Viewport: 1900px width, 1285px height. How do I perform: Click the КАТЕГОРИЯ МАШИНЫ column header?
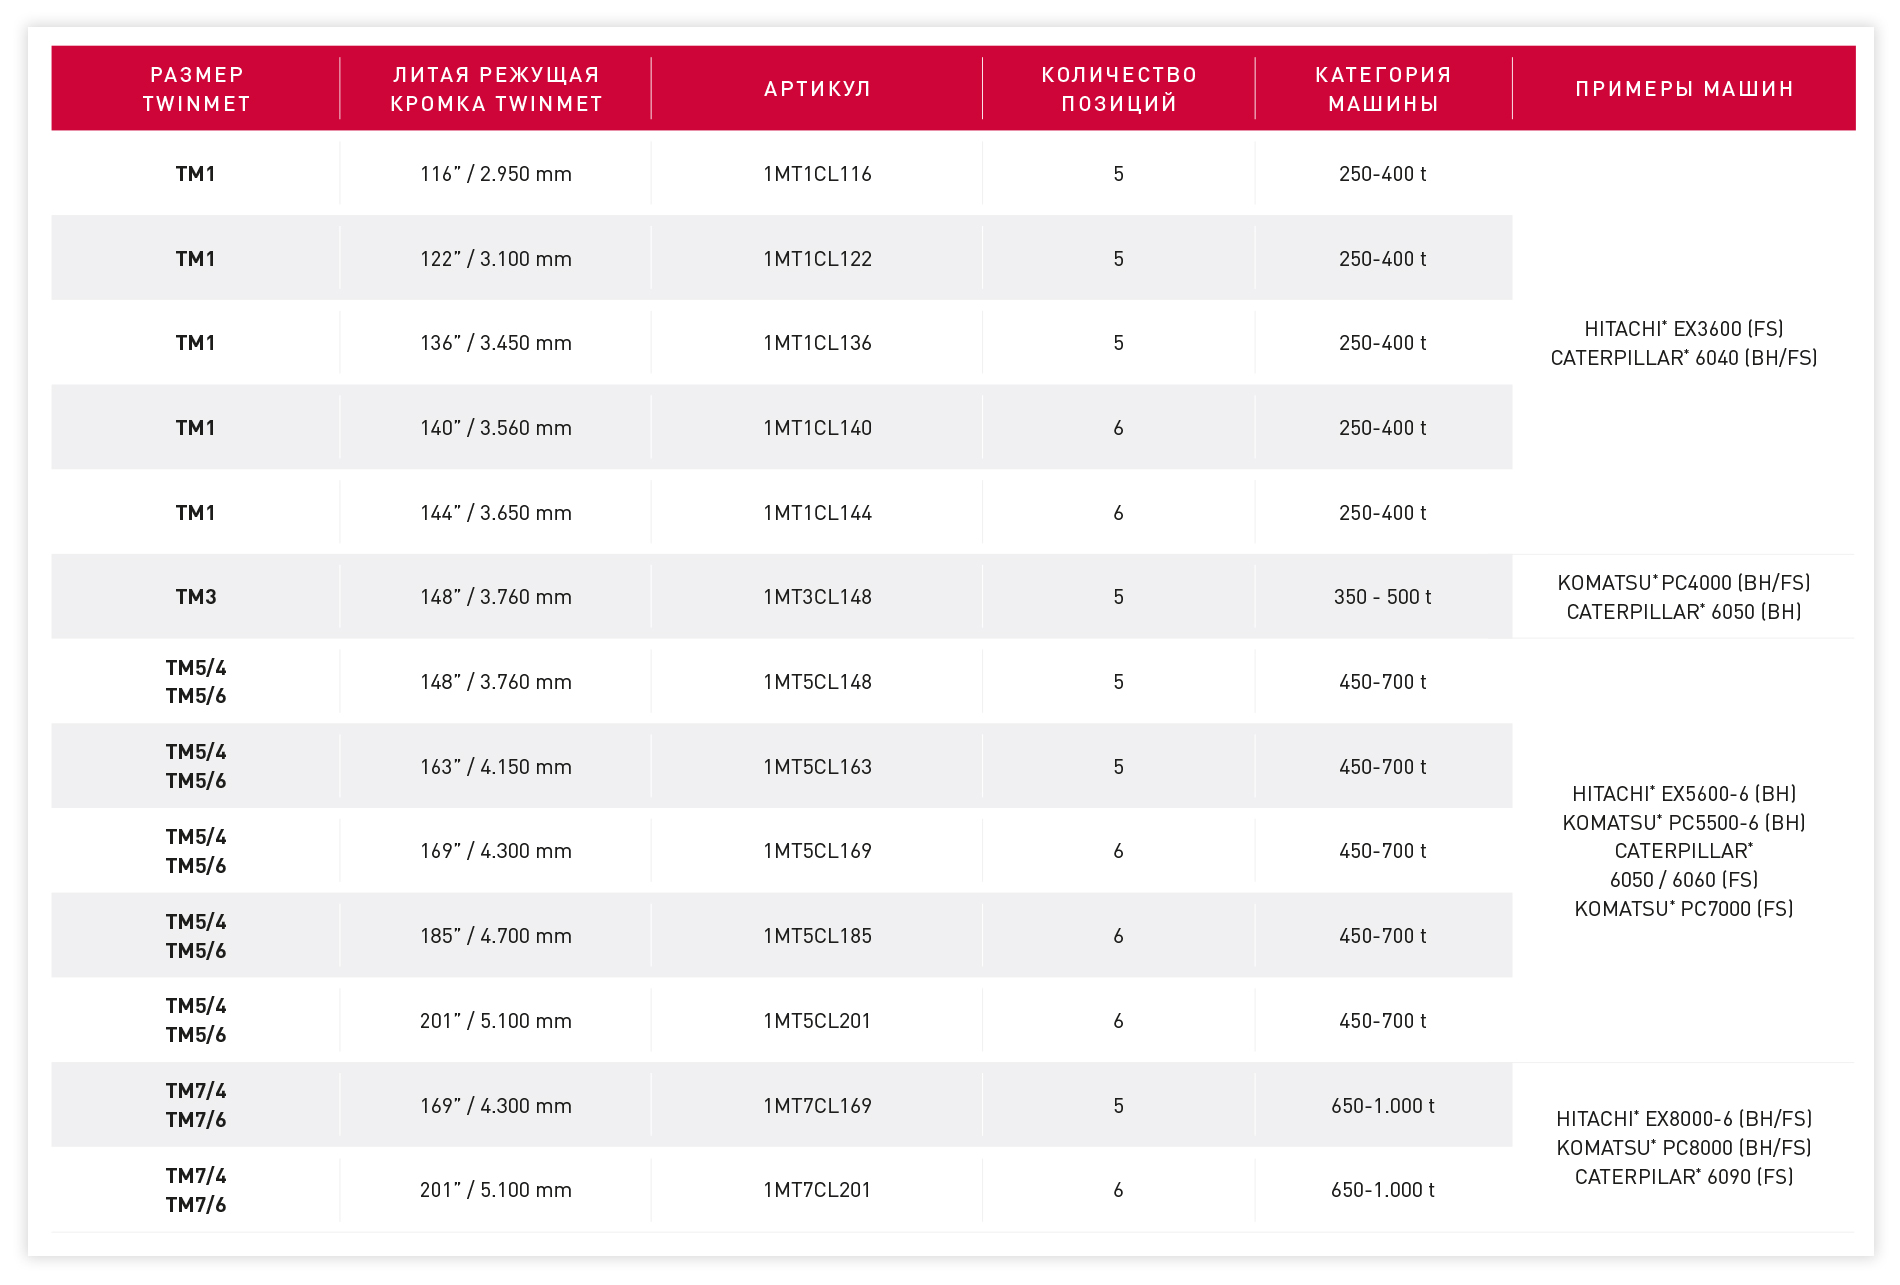pyautogui.click(x=1383, y=89)
